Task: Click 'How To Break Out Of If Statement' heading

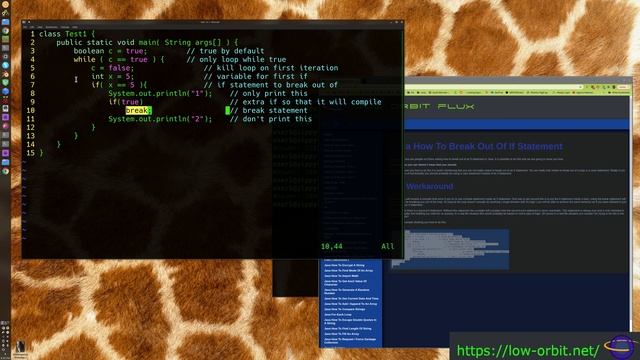Action: click(x=488, y=147)
